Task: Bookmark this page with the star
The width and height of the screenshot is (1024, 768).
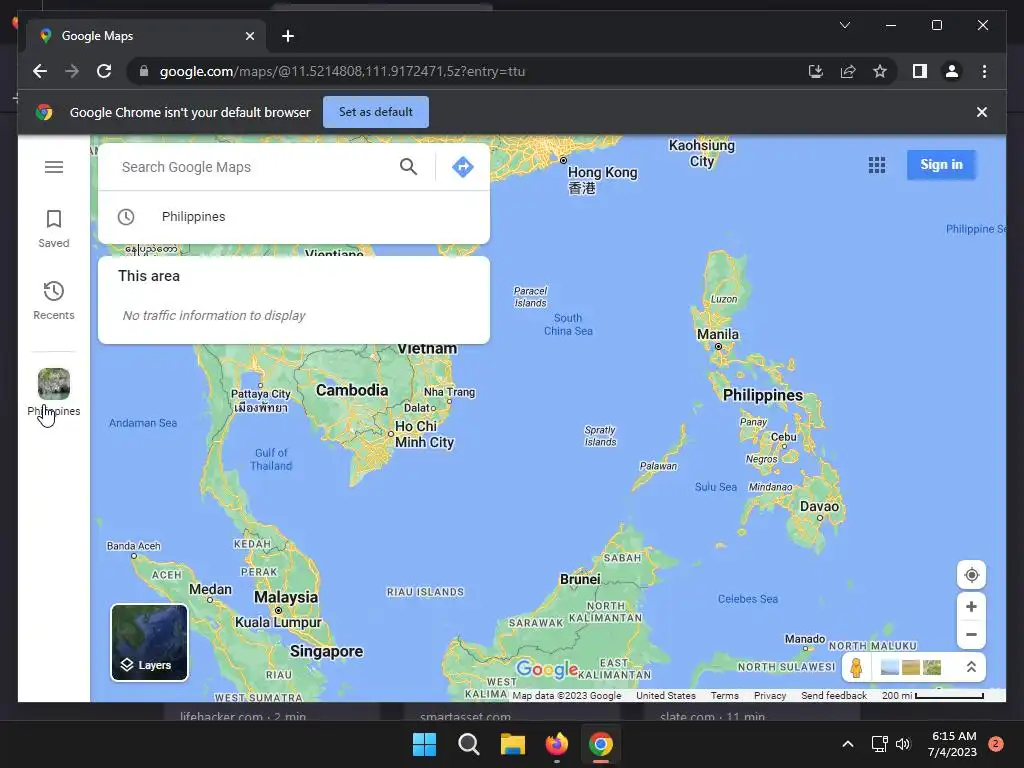Action: click(880, 71)
